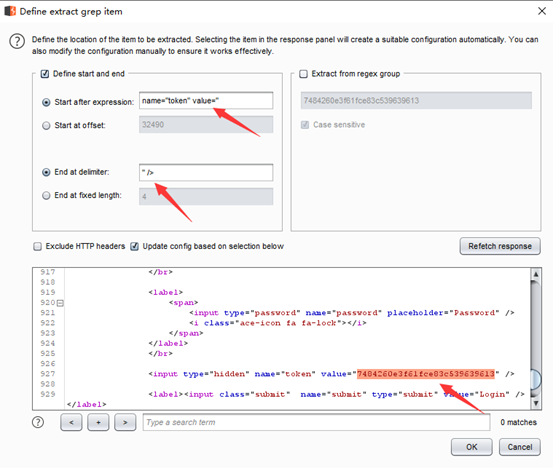553x468 pixels.
Task: Select Start at offset radio button
Action: coord(46,126)
